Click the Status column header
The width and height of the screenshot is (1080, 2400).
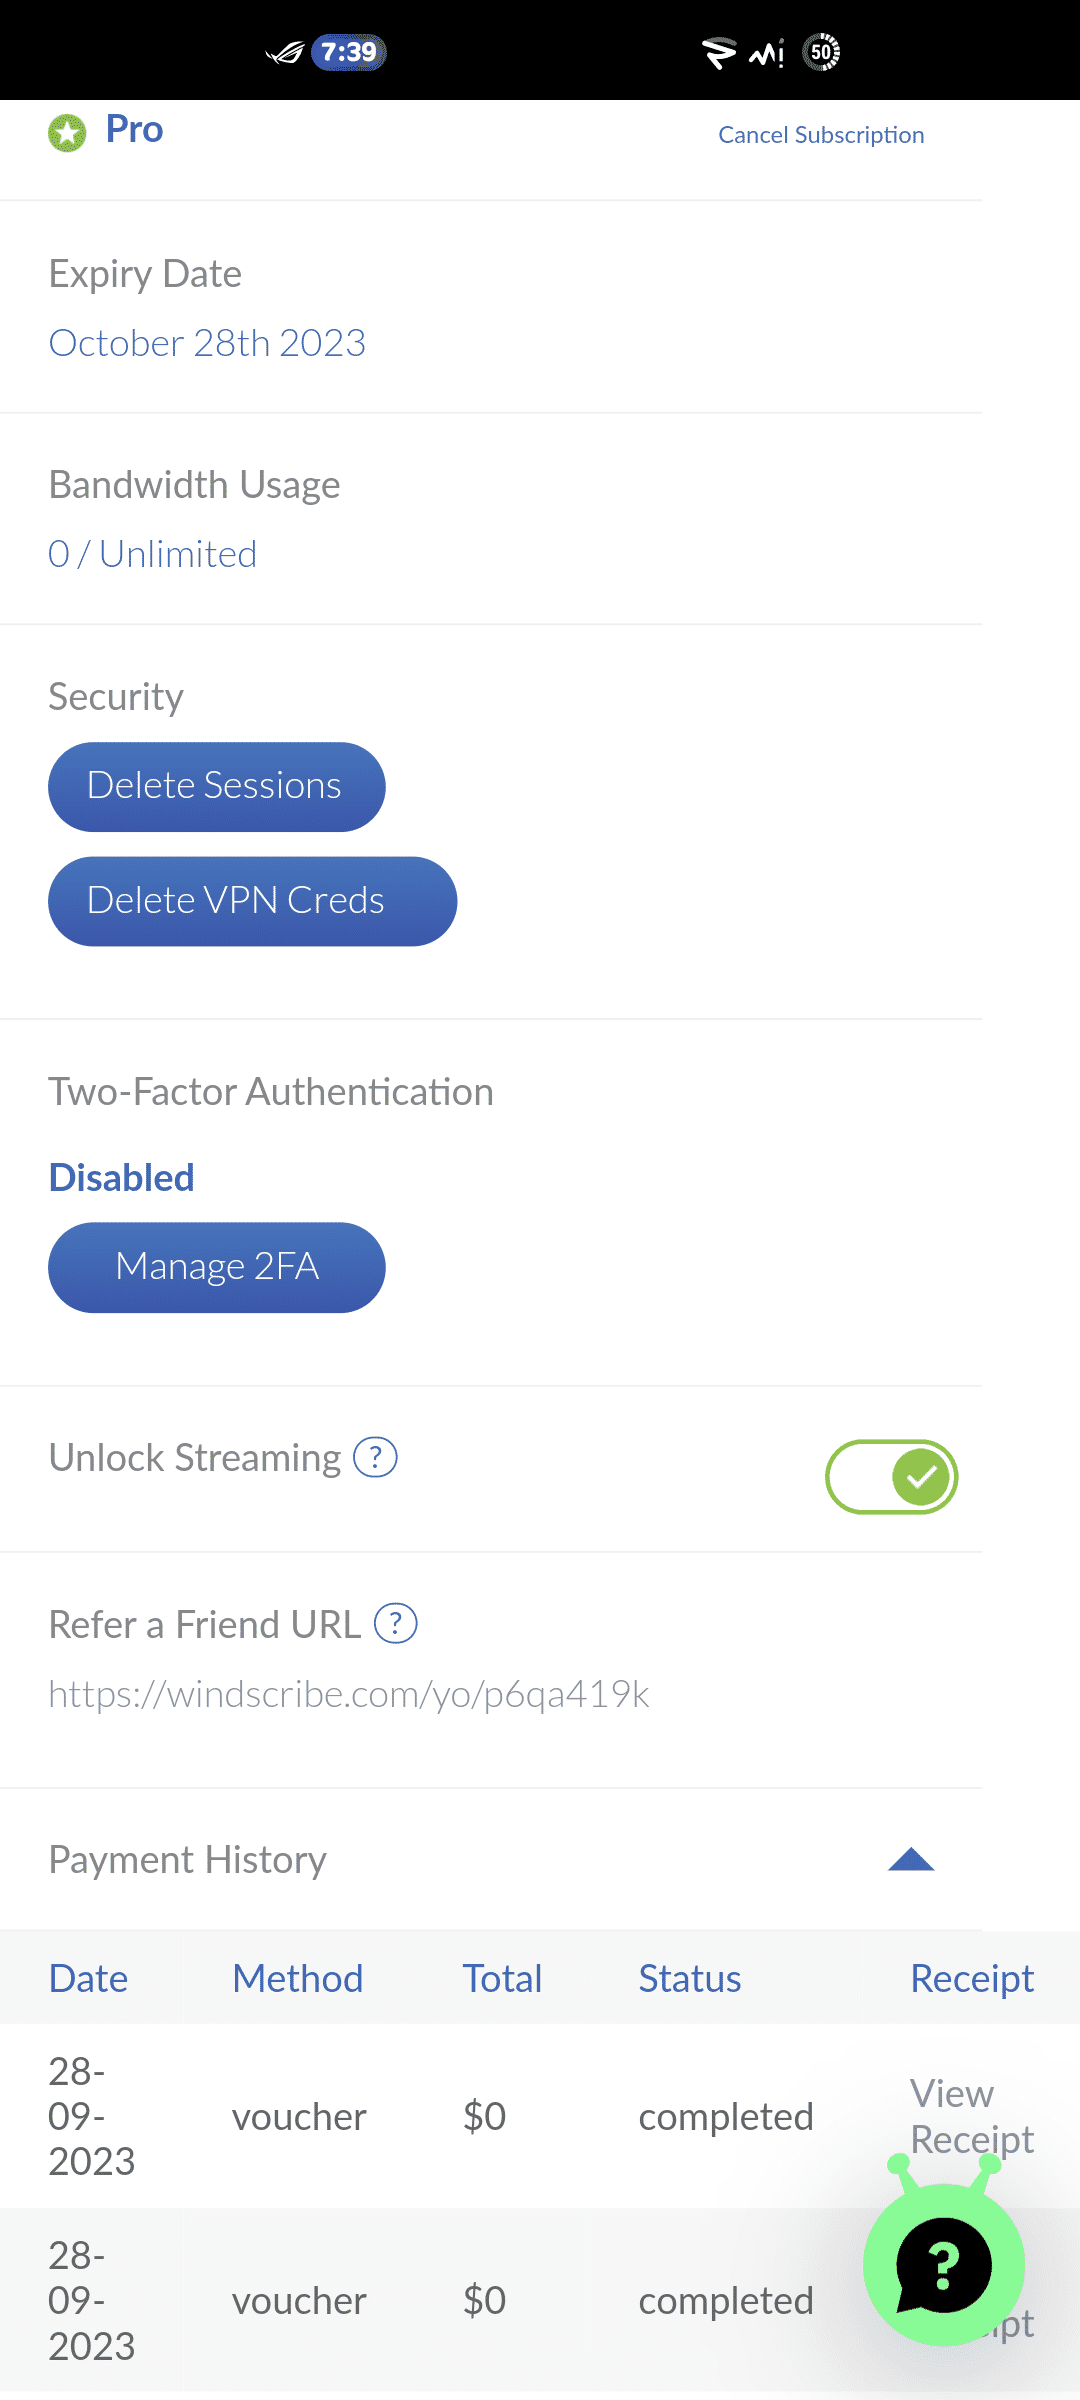(690, 1978)
